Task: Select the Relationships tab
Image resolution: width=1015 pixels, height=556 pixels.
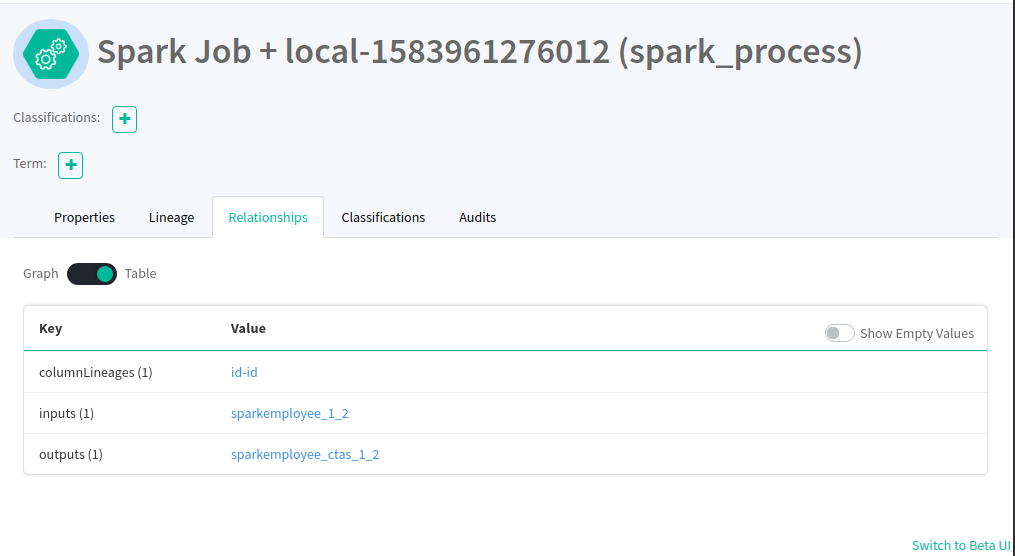Action: [268, 217]
